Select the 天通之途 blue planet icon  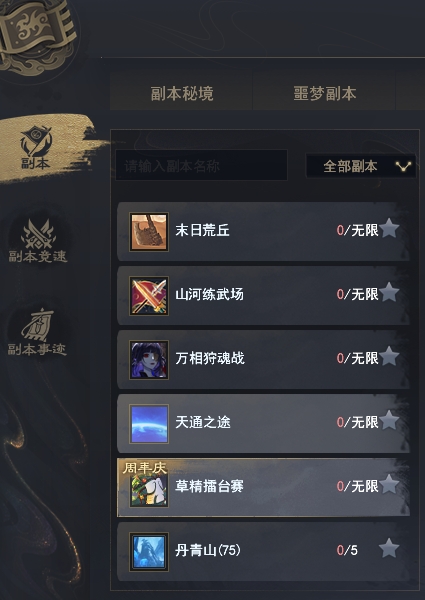click(149, 424)
